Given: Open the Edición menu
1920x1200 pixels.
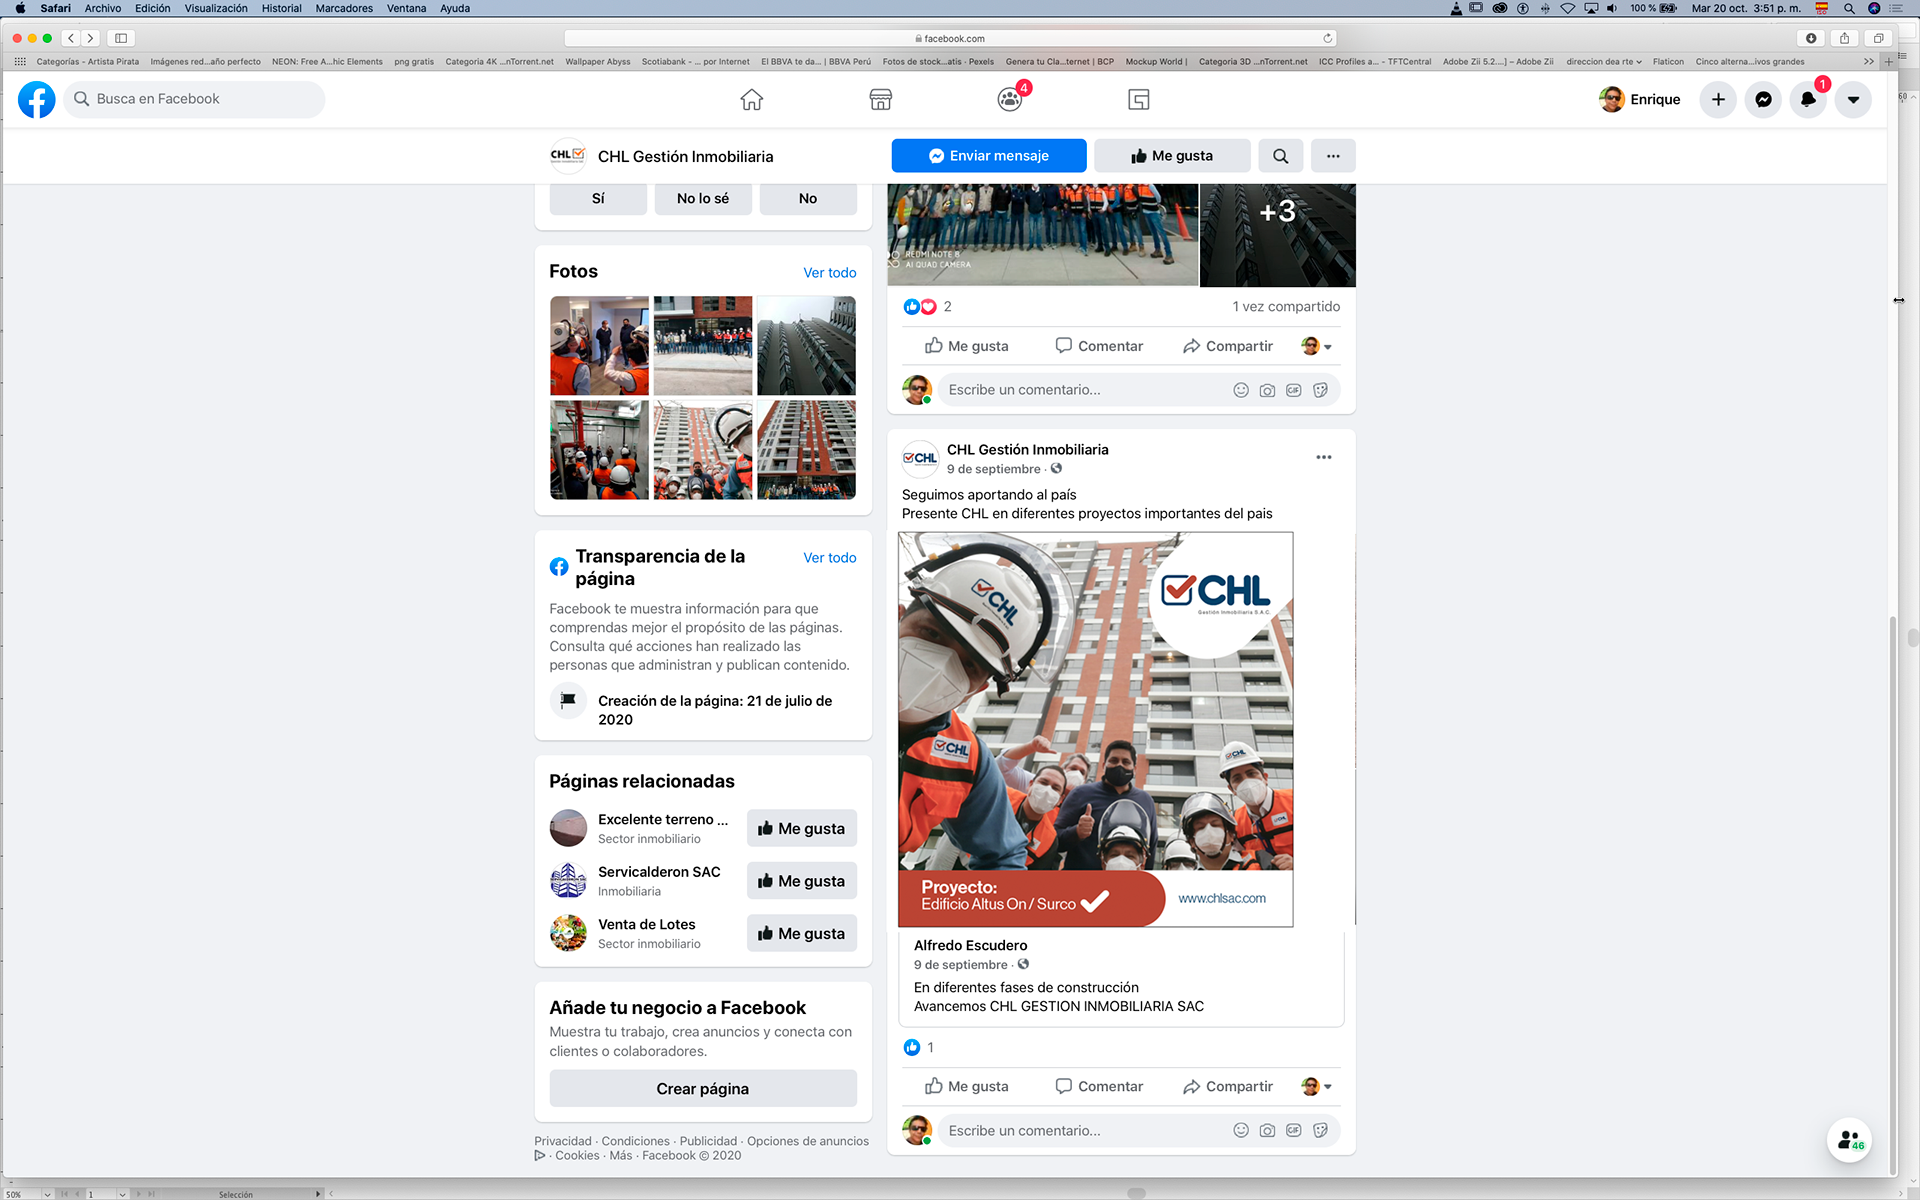Looking at the screenshot, I should pos(152,8).
